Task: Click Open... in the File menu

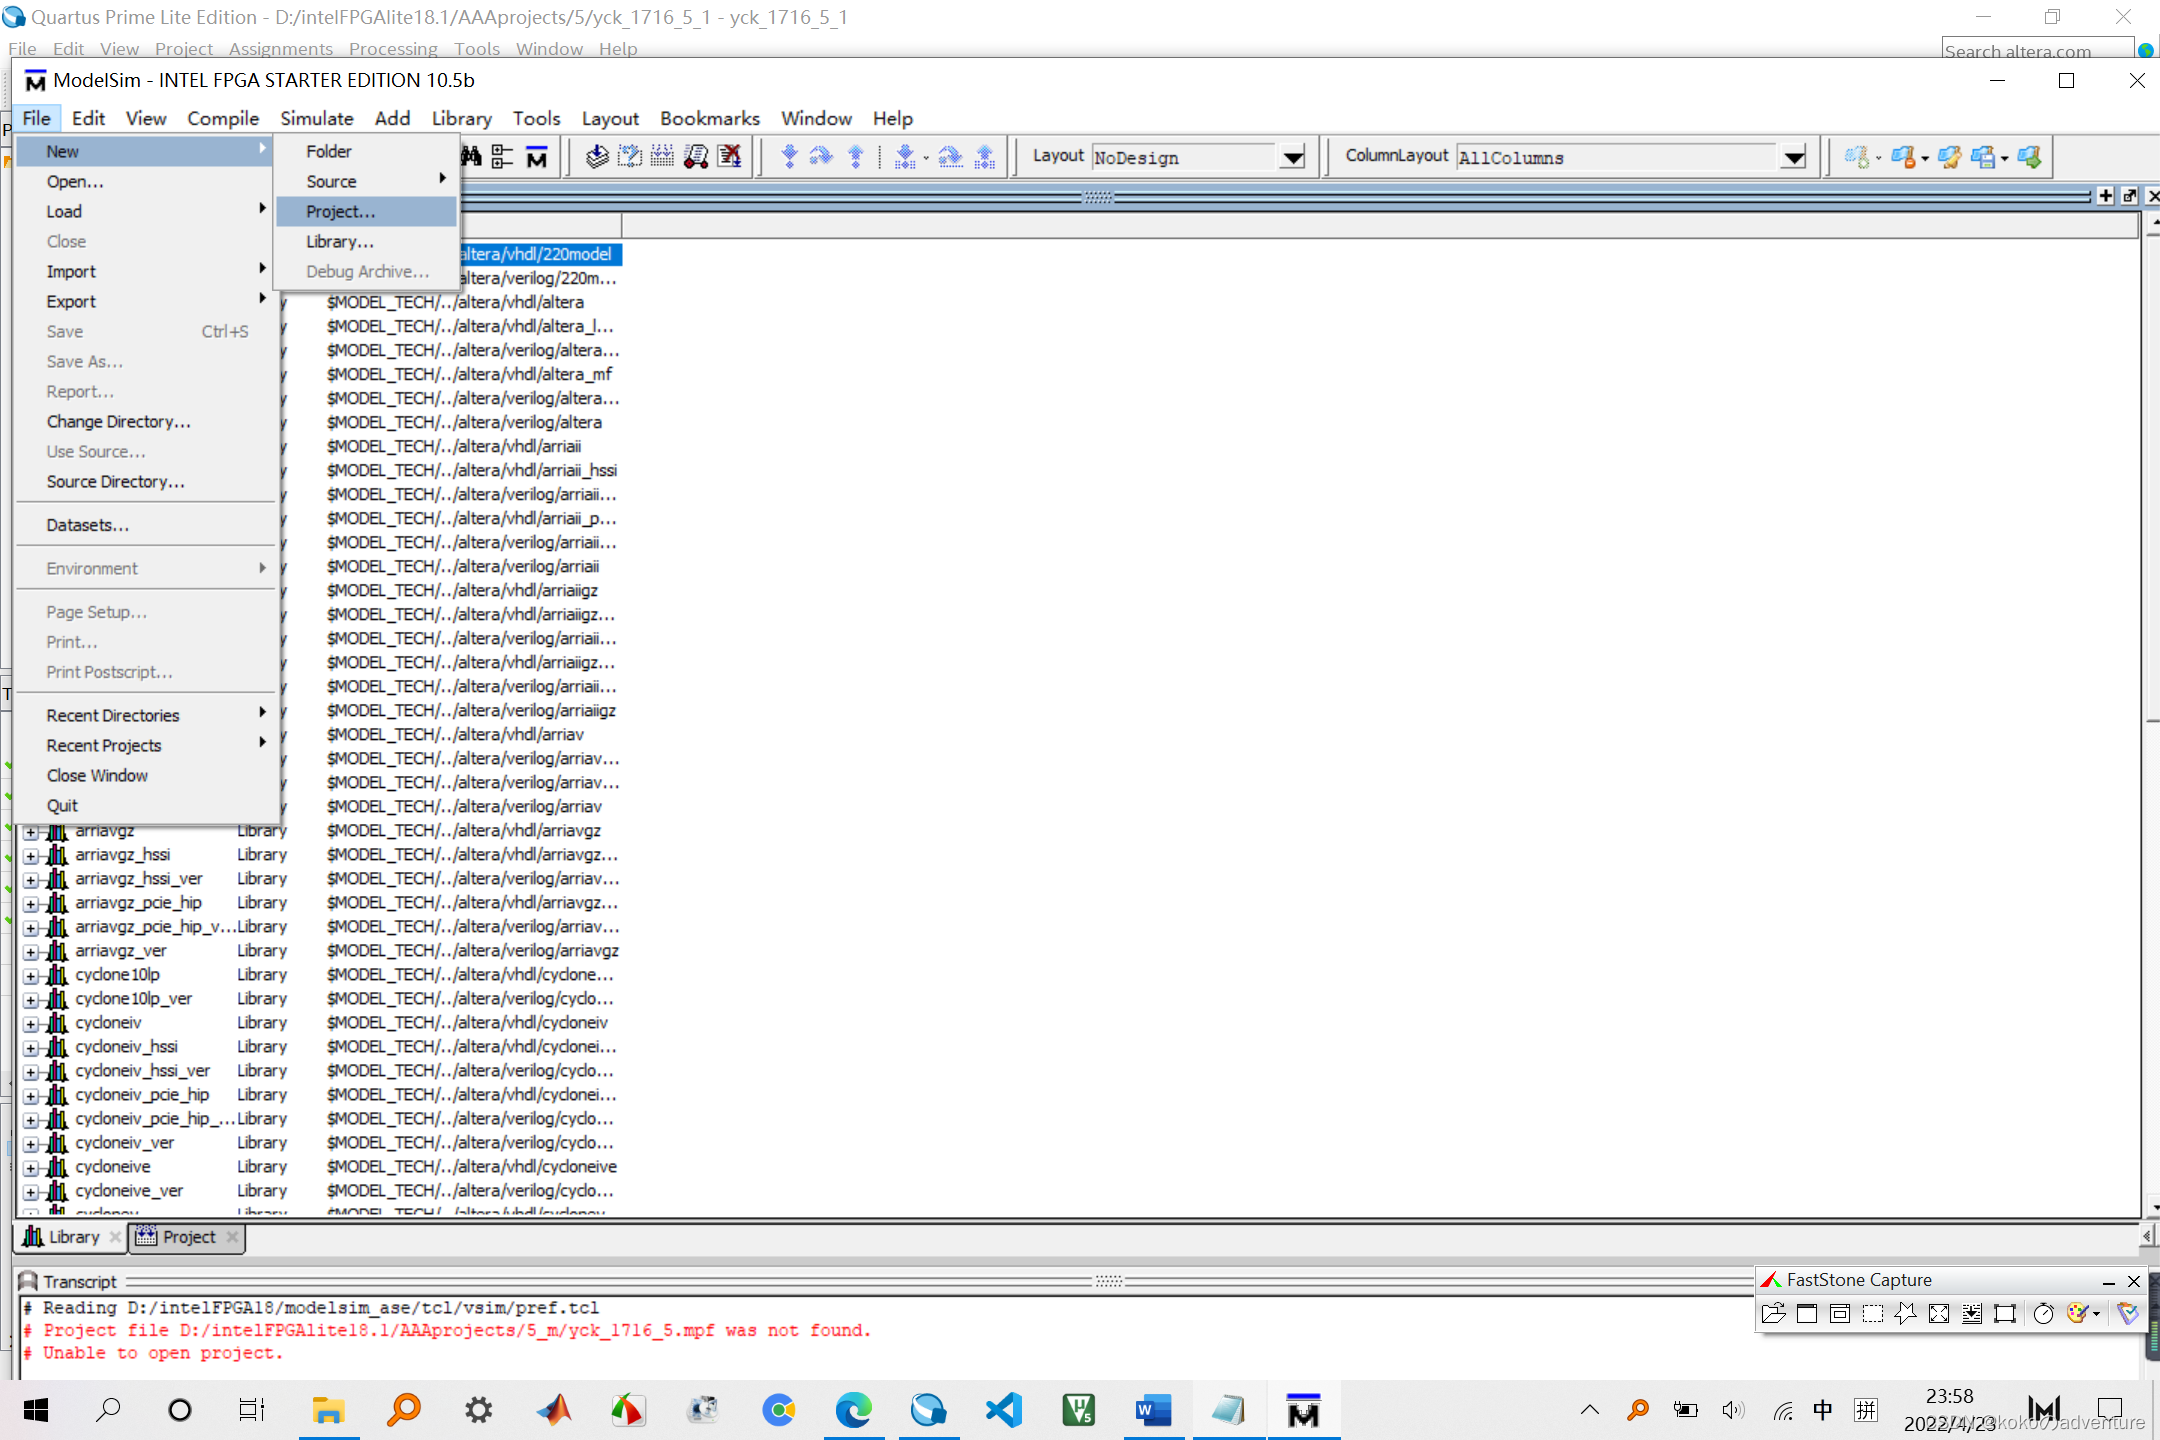Action: (146, 181)
